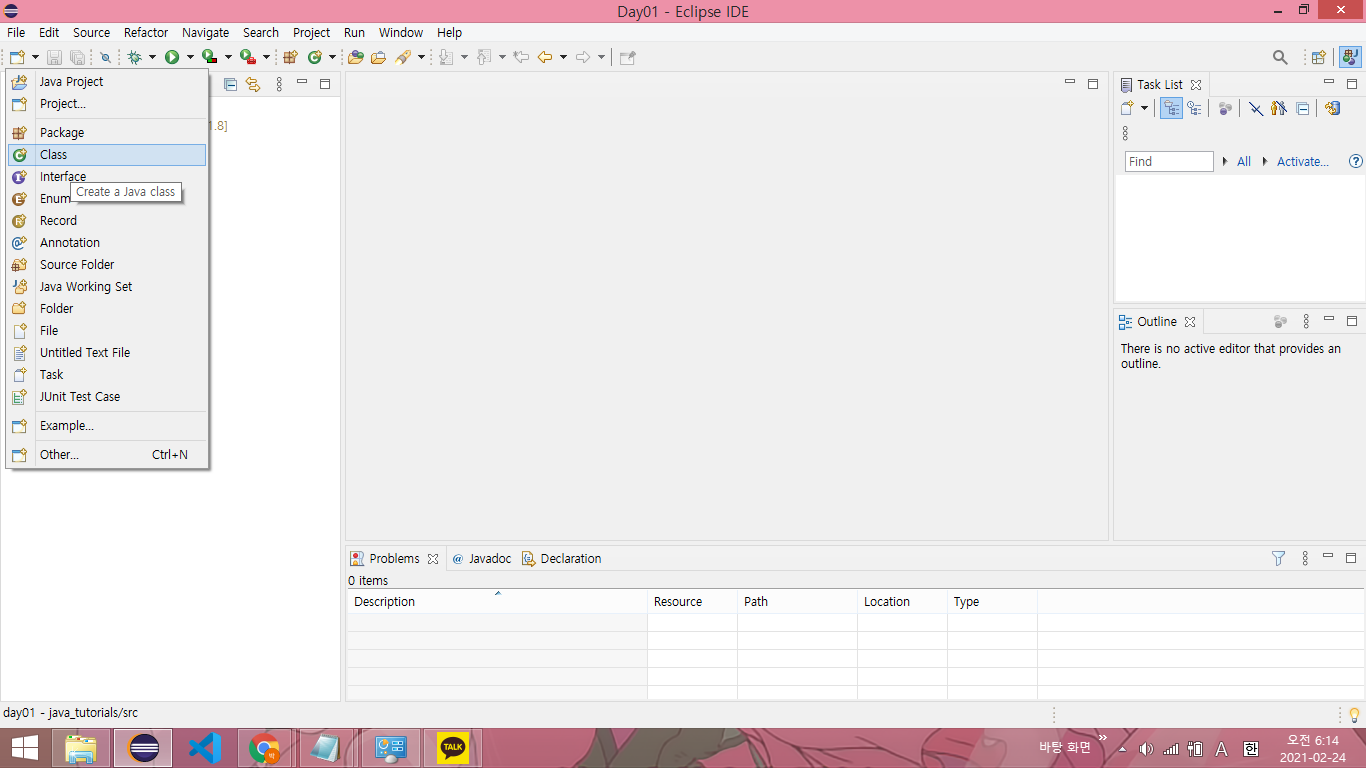Open the dropdown arrow beside New icon
The width and height of the screenshot is (1366, 768).
(x=35, y=57)
